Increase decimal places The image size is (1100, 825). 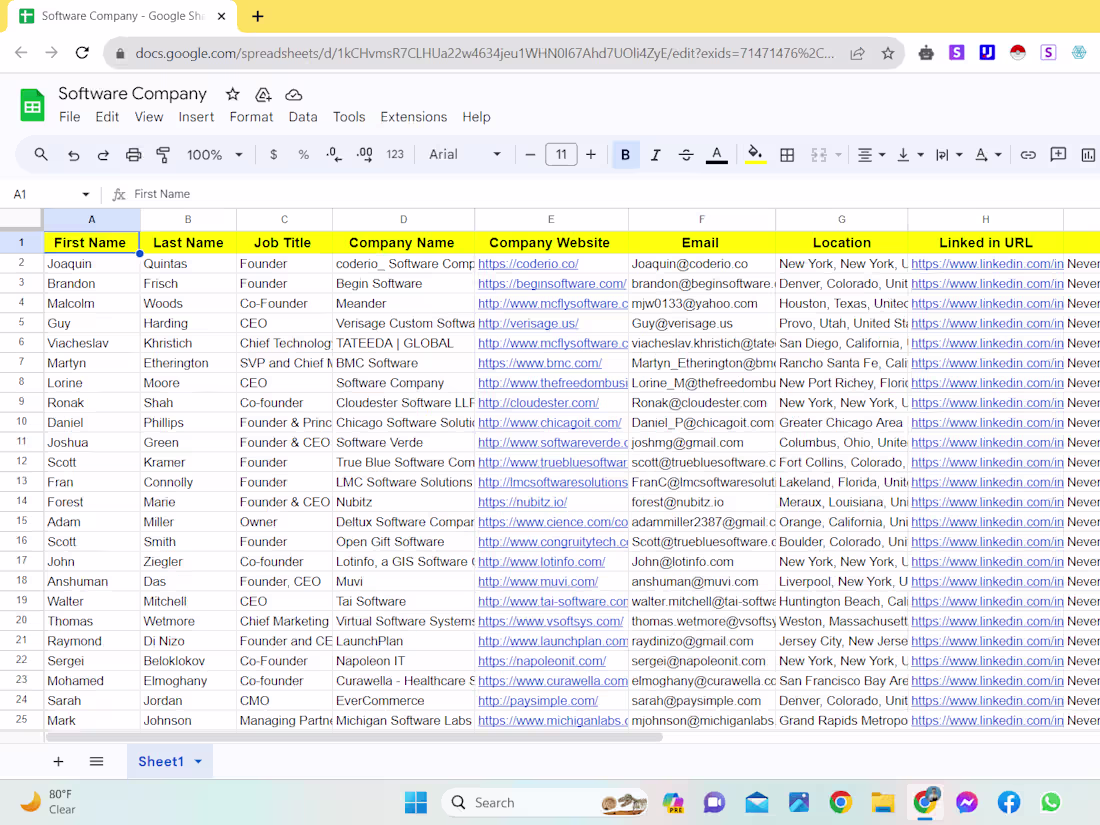click(x=365, y=154)
